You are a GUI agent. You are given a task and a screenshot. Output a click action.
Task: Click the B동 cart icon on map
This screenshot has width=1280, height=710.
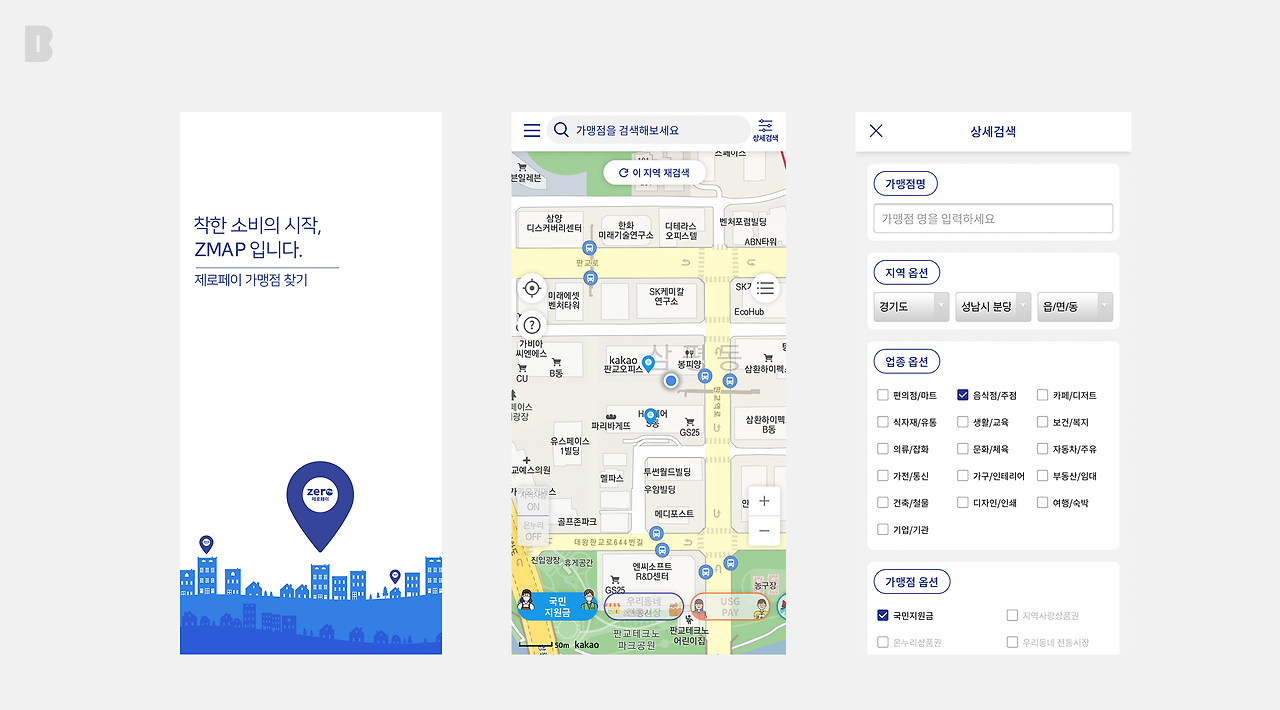pyautogui.click(x=556, y=362)
